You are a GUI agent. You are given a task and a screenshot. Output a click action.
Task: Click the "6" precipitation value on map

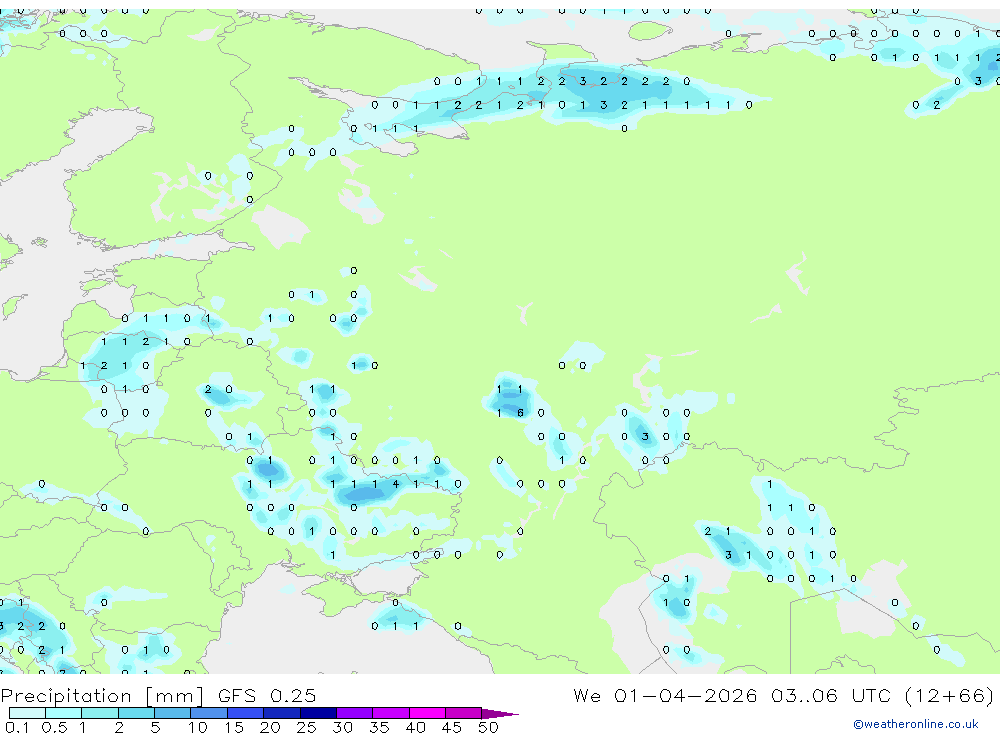tap(520, 413)
